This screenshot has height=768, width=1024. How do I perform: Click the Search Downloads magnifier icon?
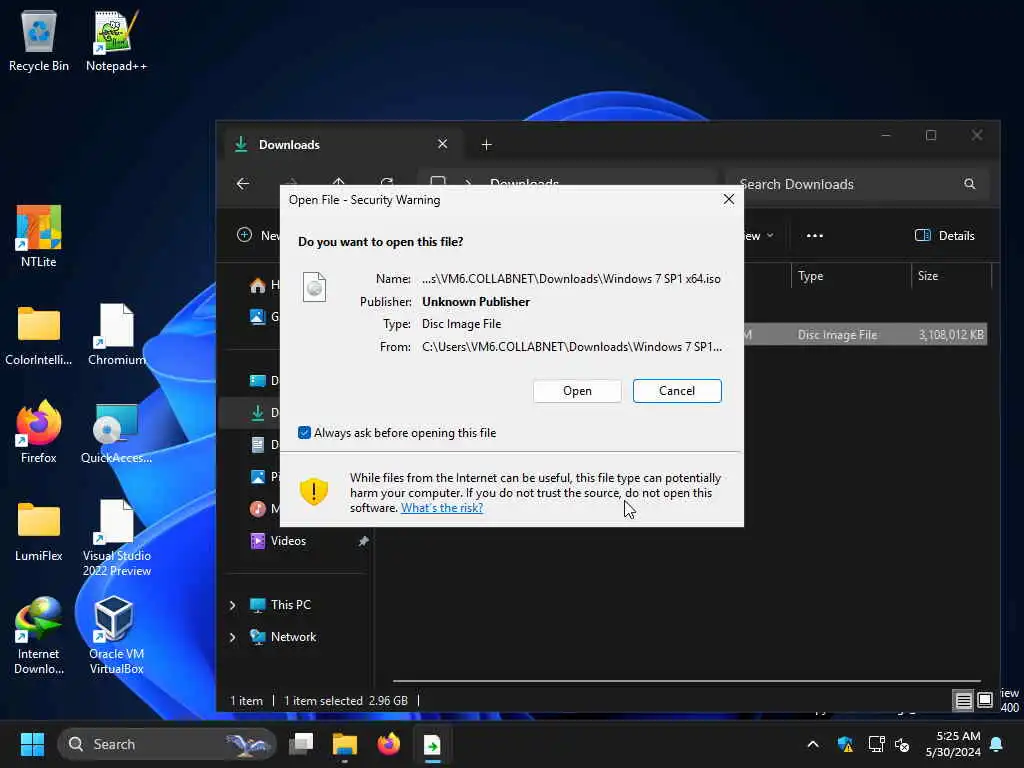[970, 184]
